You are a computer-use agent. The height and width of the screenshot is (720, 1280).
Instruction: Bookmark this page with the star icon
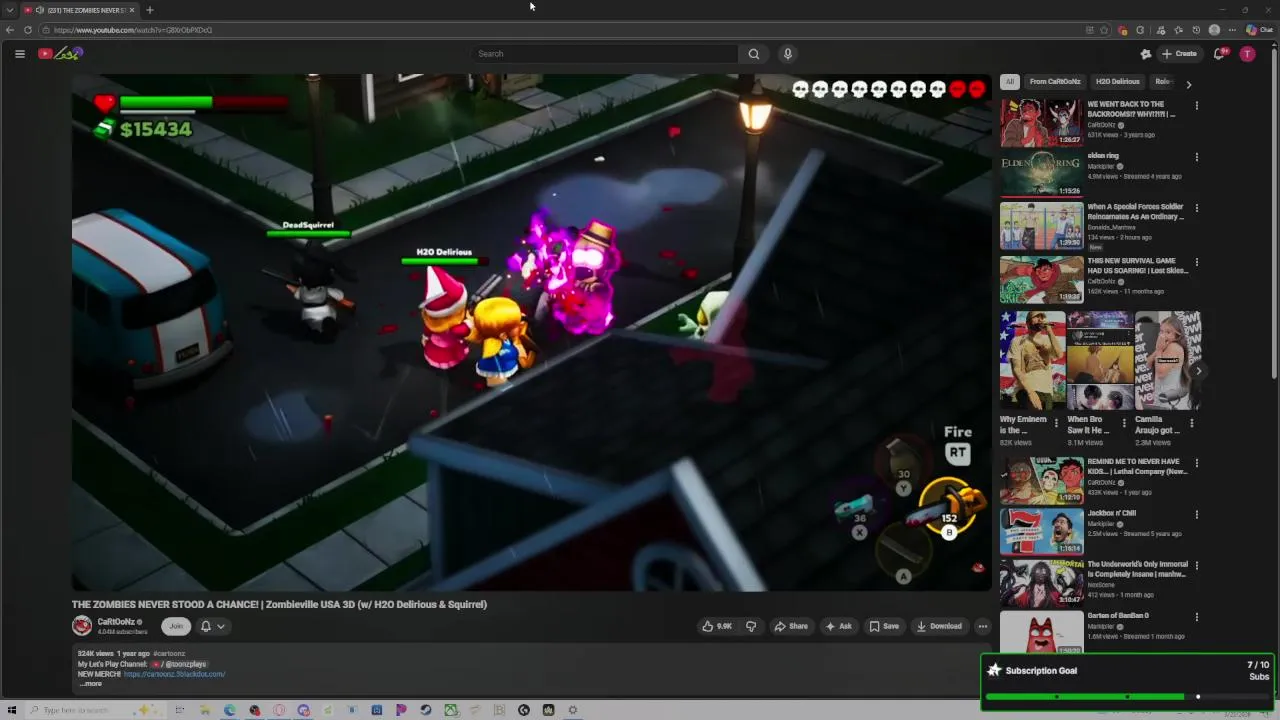click(1104, 30)
